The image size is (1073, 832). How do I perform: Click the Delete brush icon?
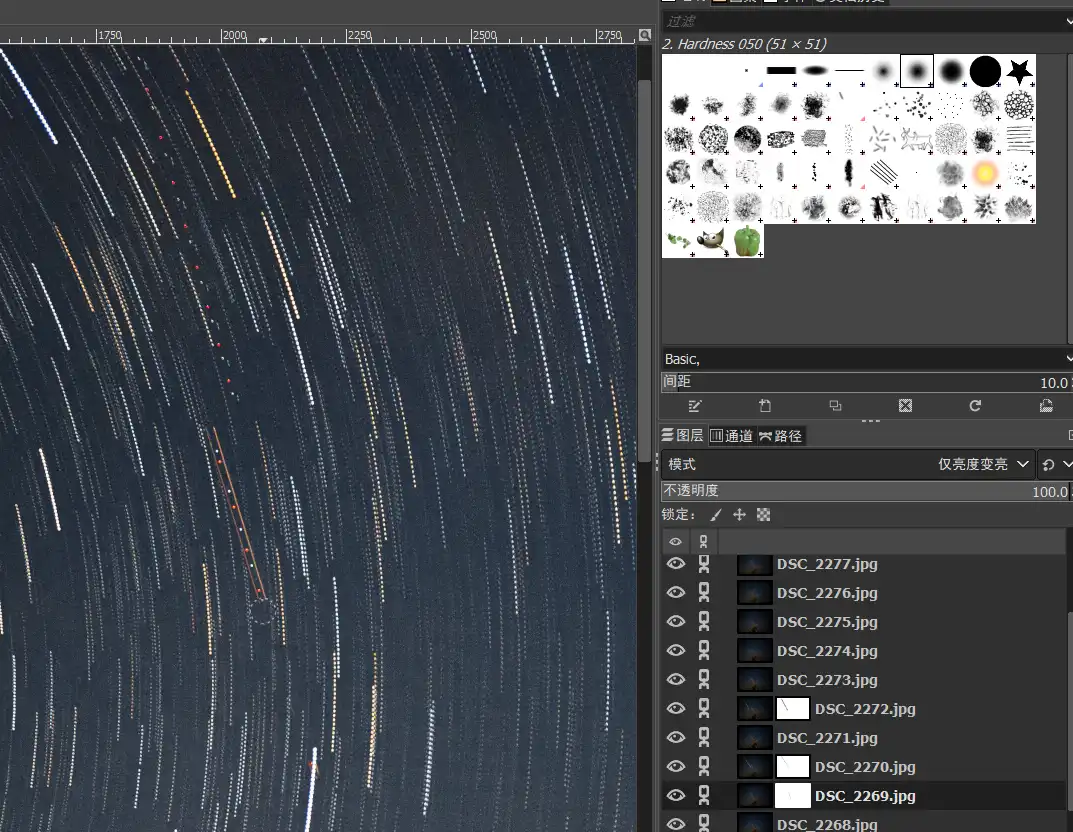pyautogui.click(x=905, y=406)
